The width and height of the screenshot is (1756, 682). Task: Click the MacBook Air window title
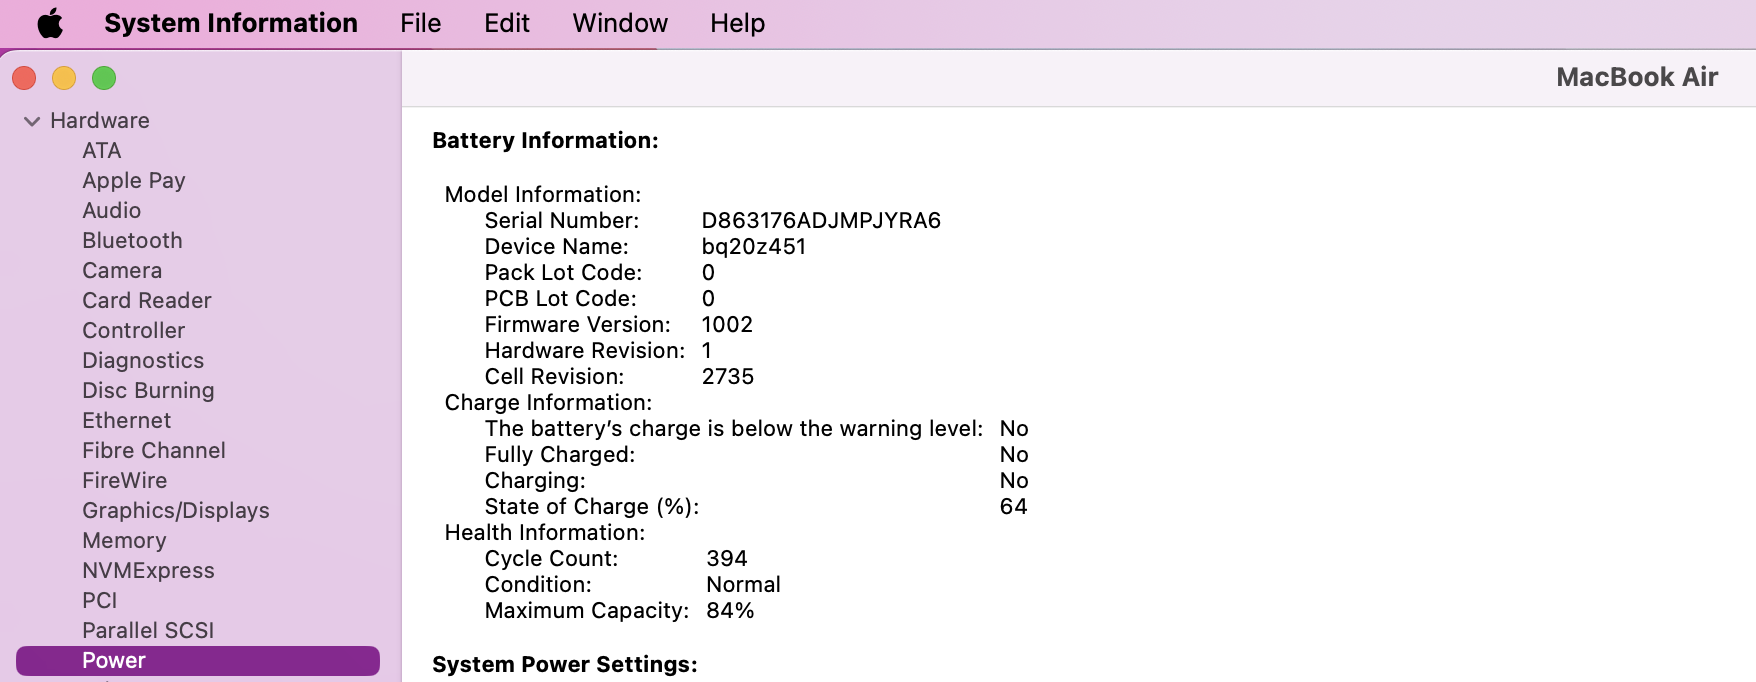tap(1637, 77)
